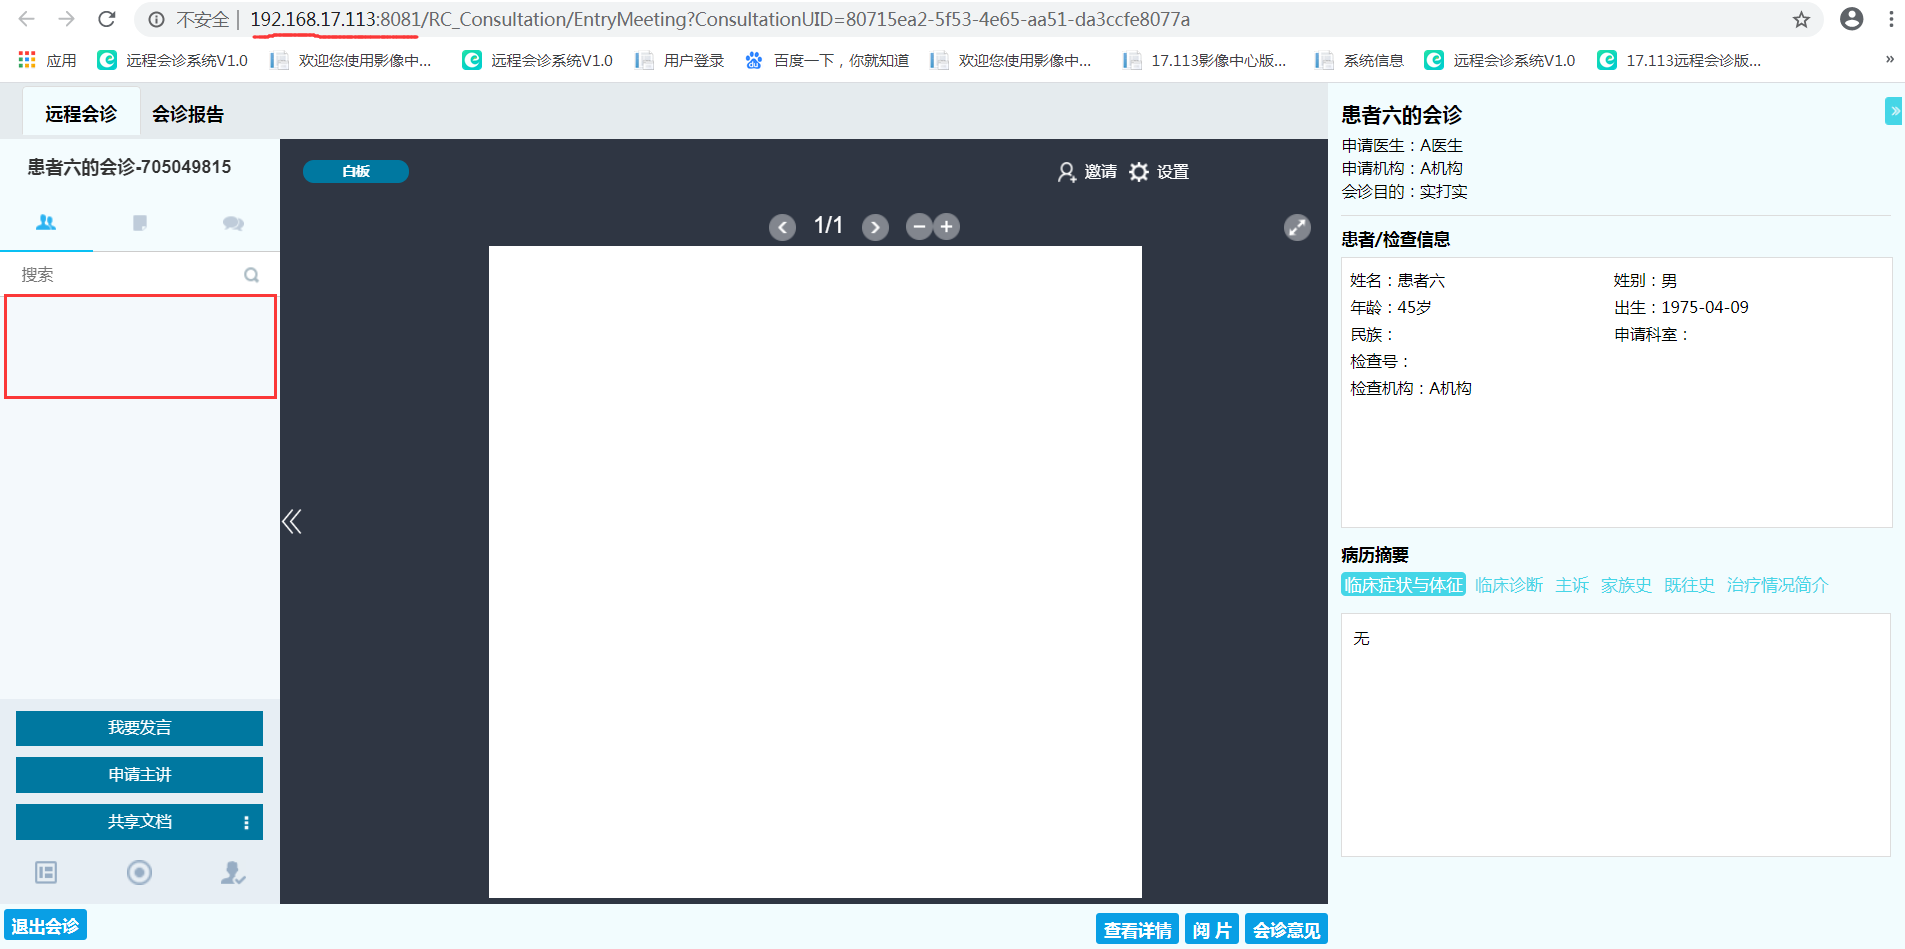1905x949 pixels.
Task: Select the 临床诊断 summary tab
Action: click(1508, 585)
